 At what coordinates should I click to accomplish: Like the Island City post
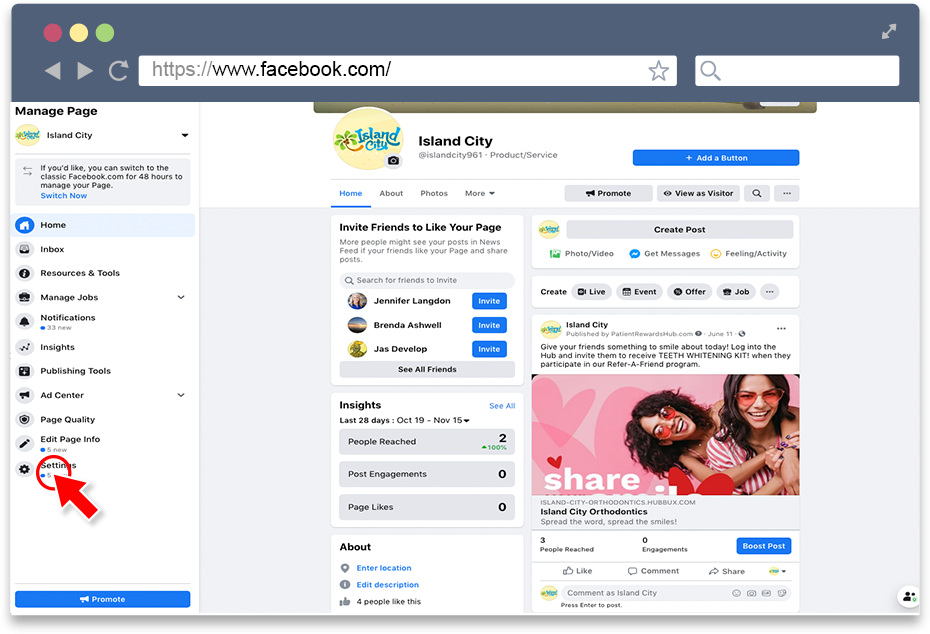point(577,571)
